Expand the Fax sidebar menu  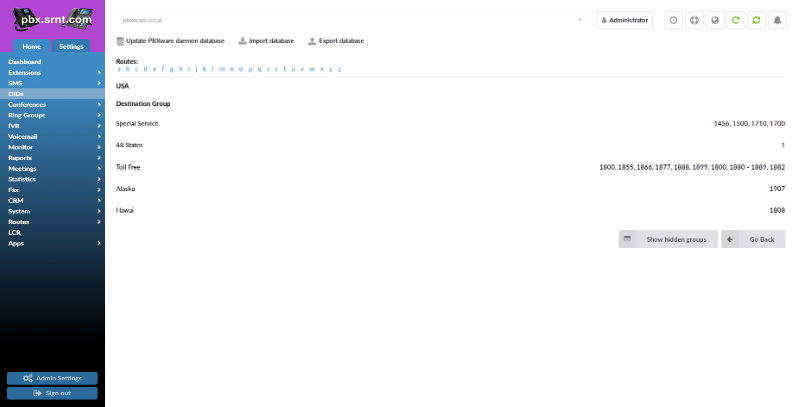point(52,190)
